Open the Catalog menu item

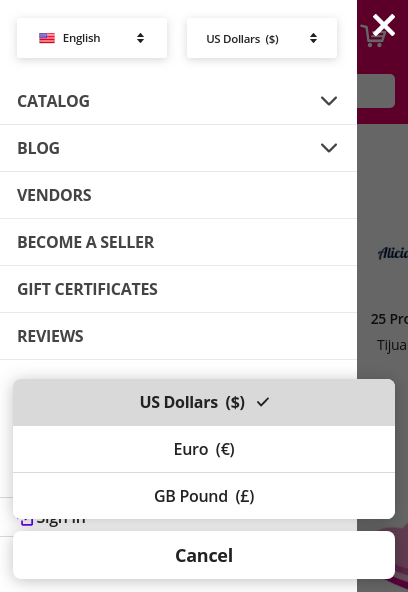point(54,101)
